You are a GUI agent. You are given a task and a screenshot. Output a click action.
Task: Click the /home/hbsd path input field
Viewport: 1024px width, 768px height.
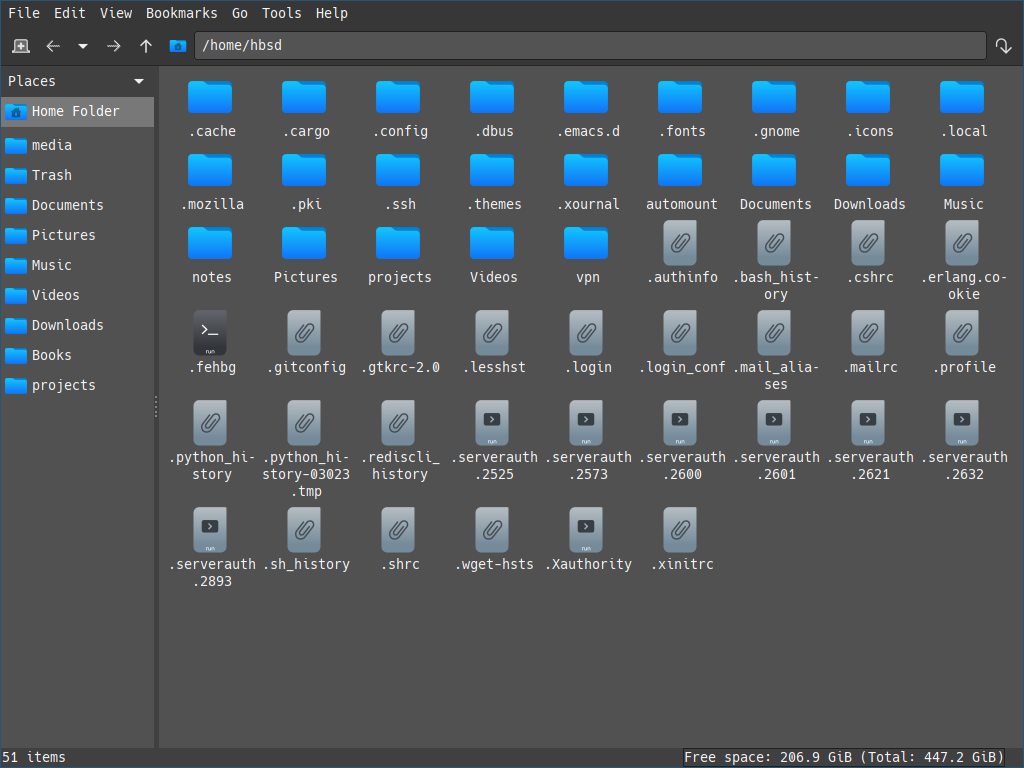pyautogui.click(x=590, y=46)
